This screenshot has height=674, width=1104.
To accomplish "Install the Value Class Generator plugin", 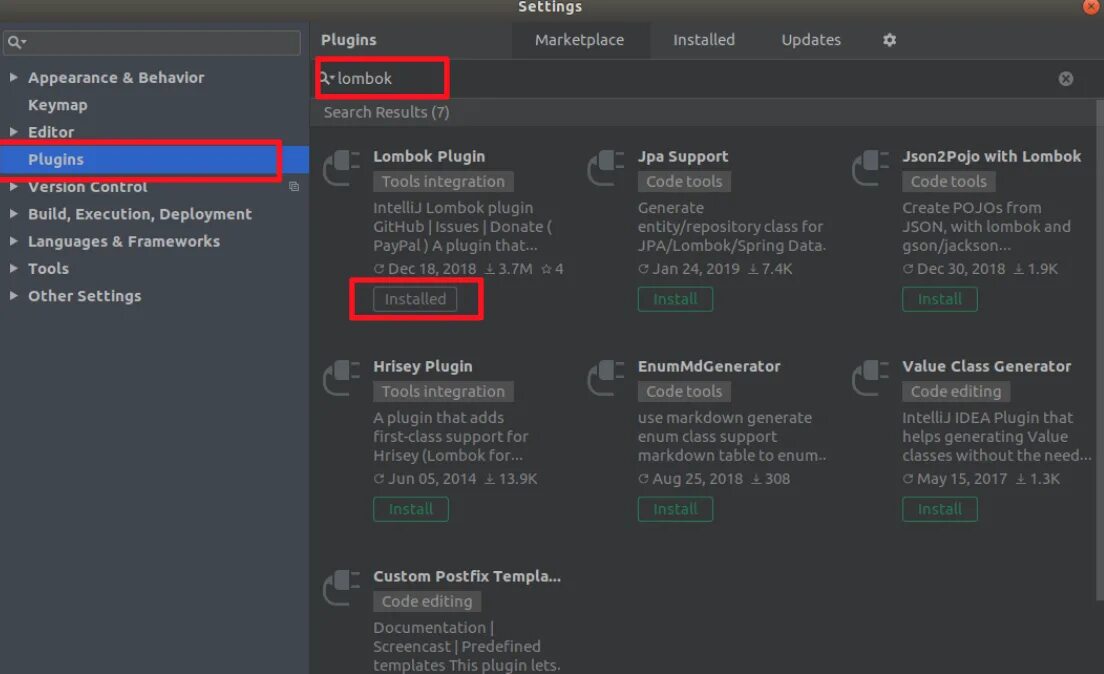I will click(940, 509).
